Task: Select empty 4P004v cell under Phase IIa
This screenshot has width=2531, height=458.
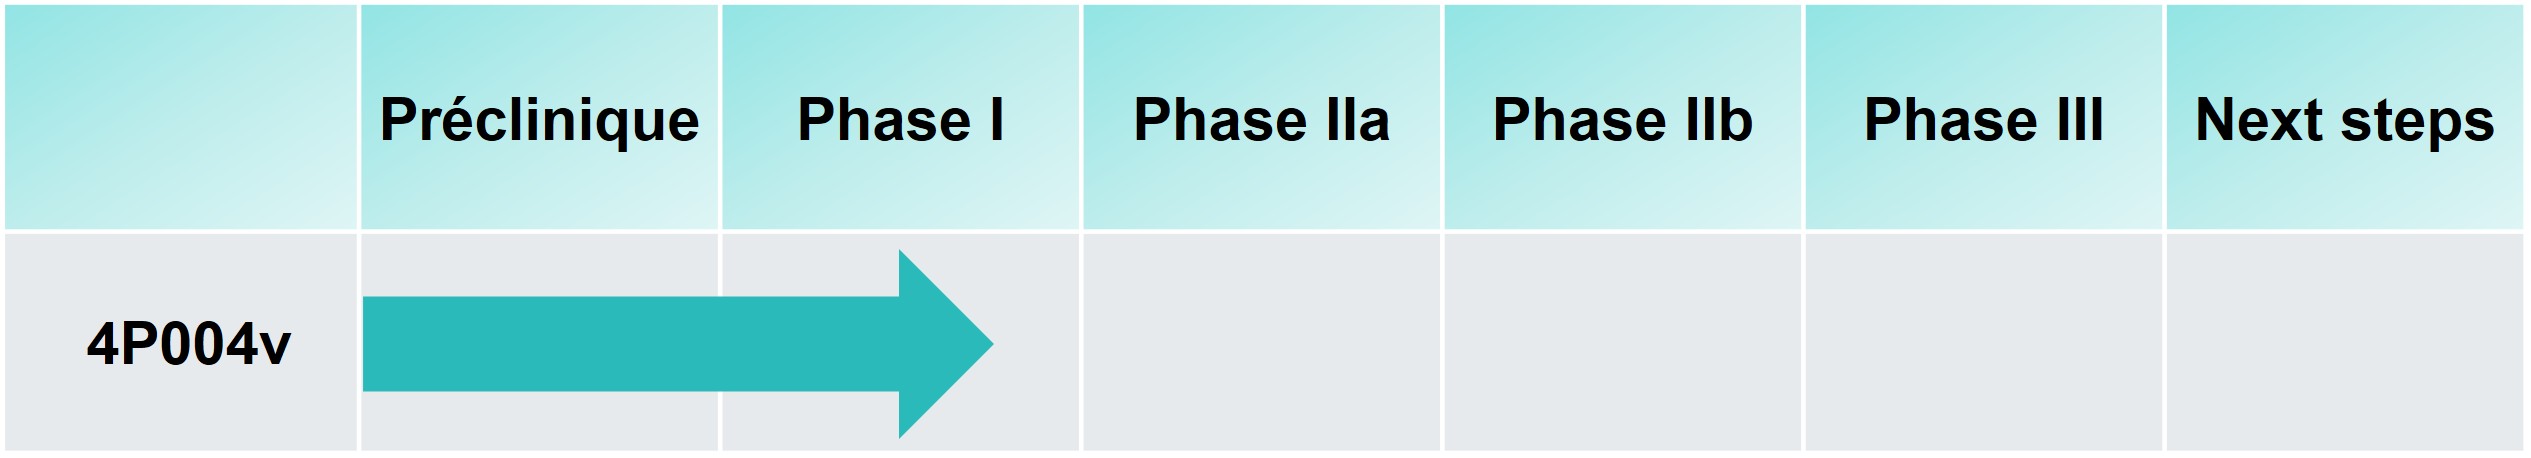Action: 1261,342
